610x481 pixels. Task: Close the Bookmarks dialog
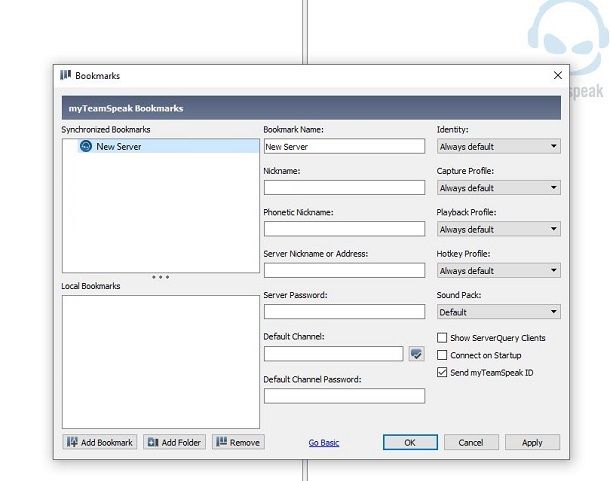(557, 75)
